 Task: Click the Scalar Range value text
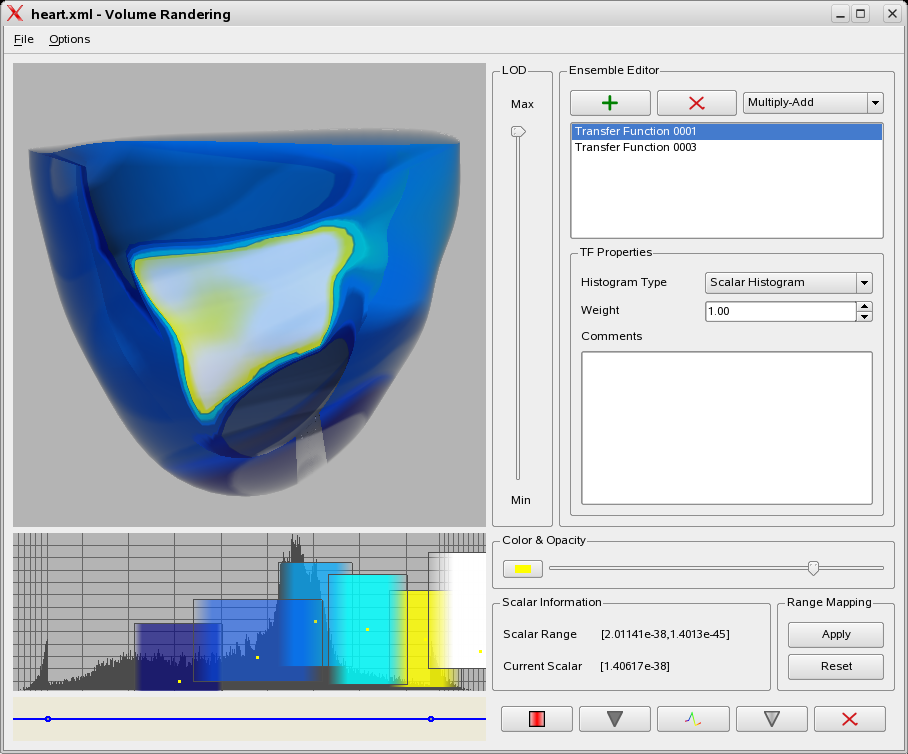(665, 635)
